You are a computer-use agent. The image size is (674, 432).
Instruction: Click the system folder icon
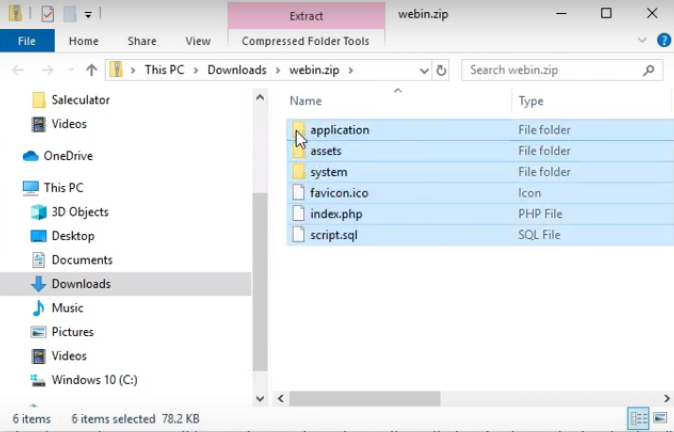click(x=299, y=172)
